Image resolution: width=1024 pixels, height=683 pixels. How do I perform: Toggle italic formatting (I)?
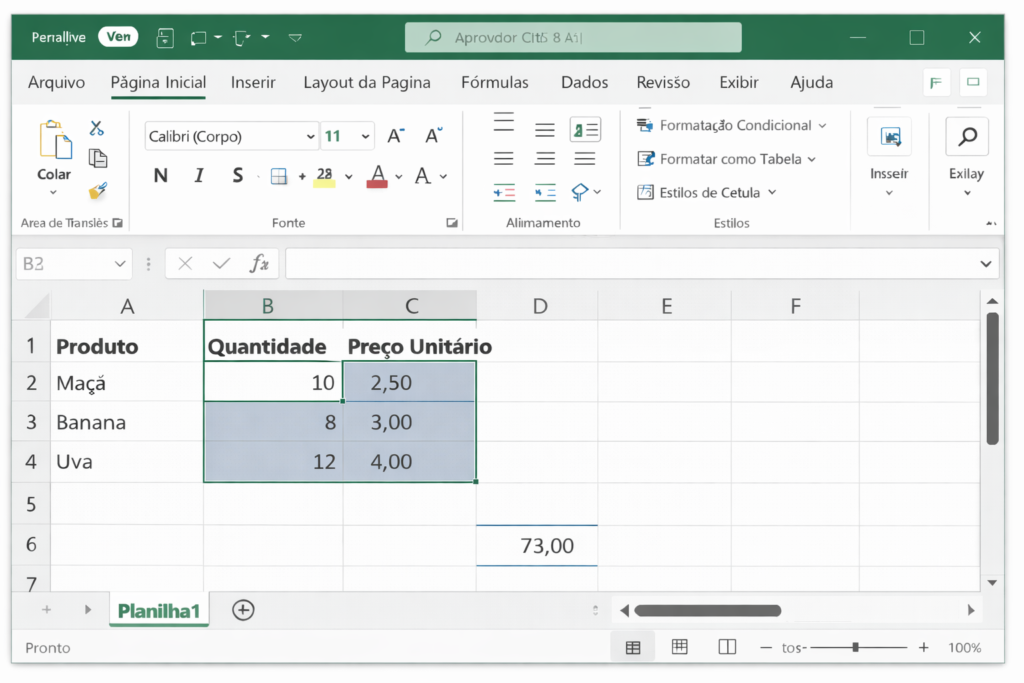coord(199,176)
